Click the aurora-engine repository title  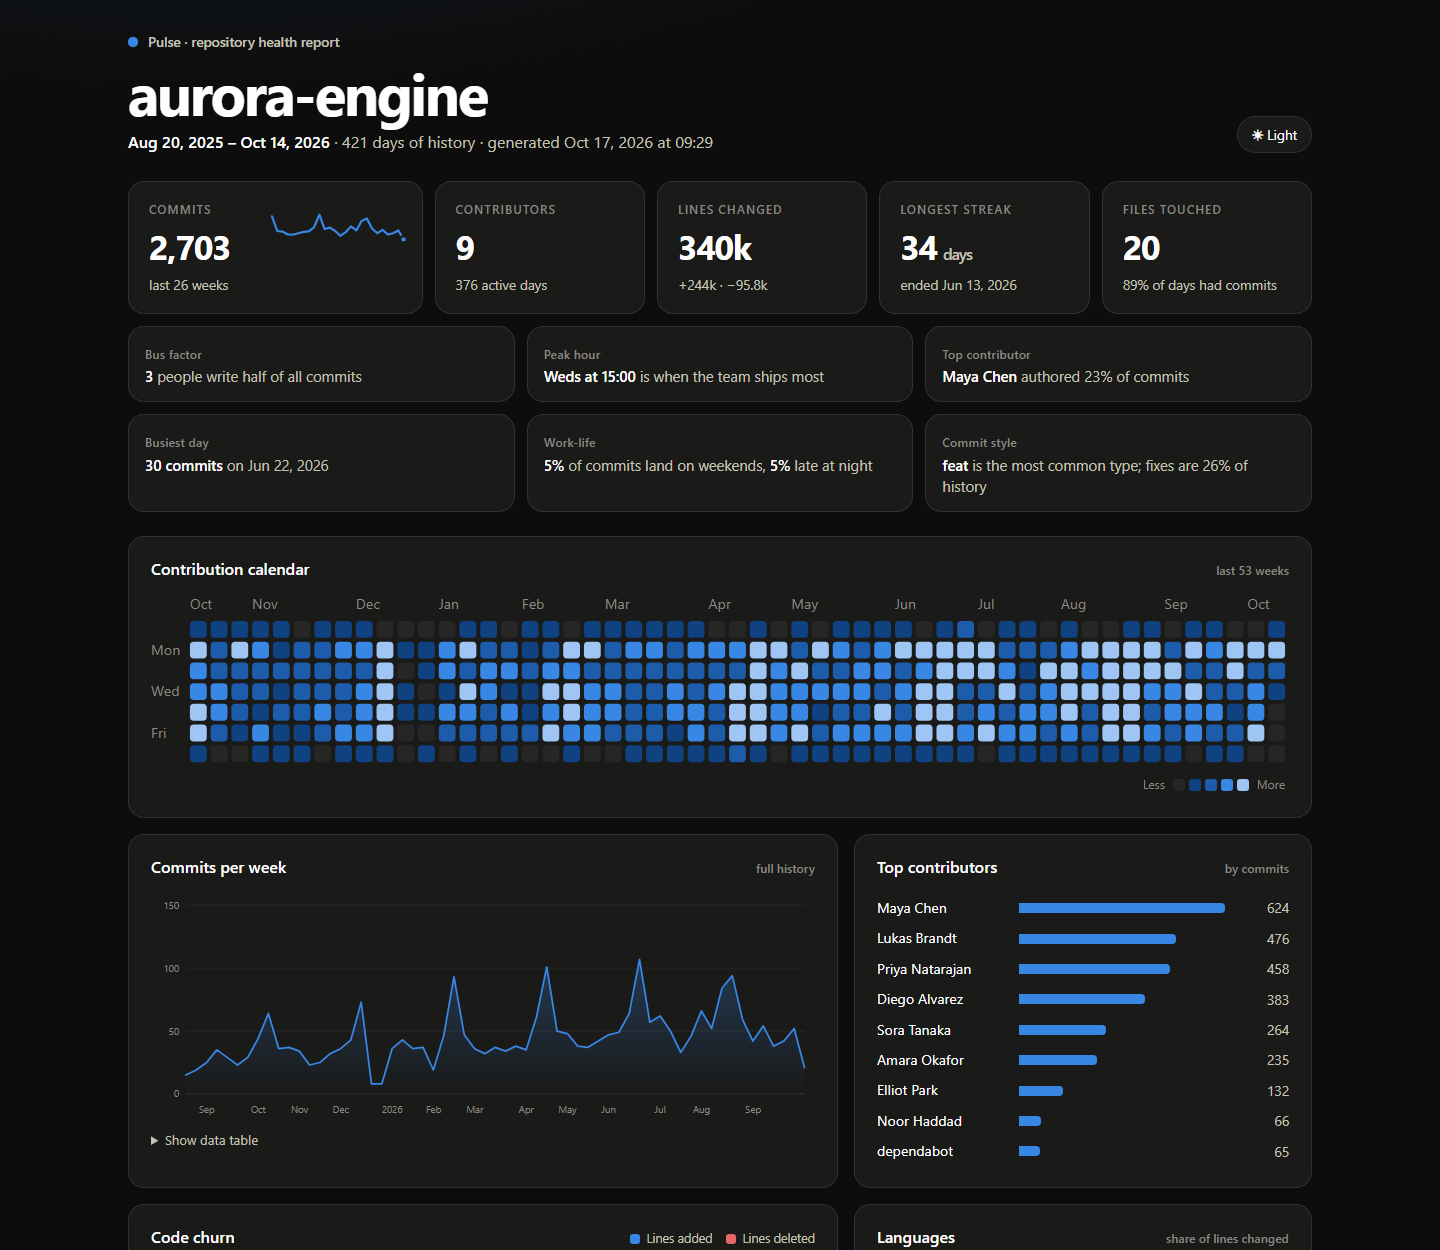click(308, 97)
